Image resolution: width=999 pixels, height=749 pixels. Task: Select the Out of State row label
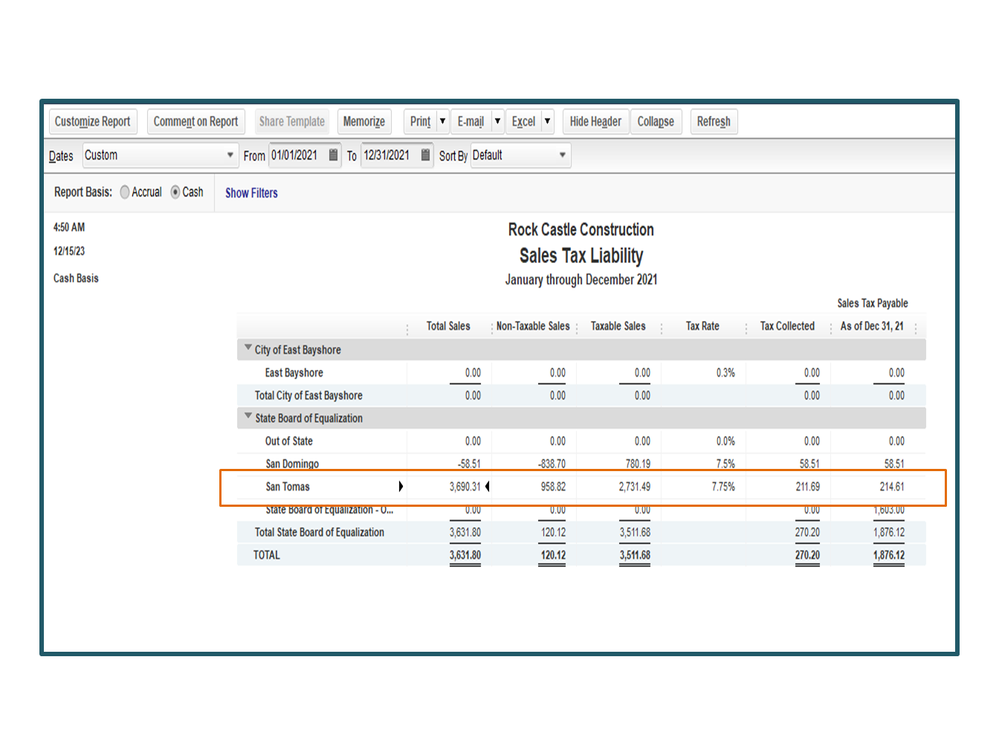click(x=289, y=441)
